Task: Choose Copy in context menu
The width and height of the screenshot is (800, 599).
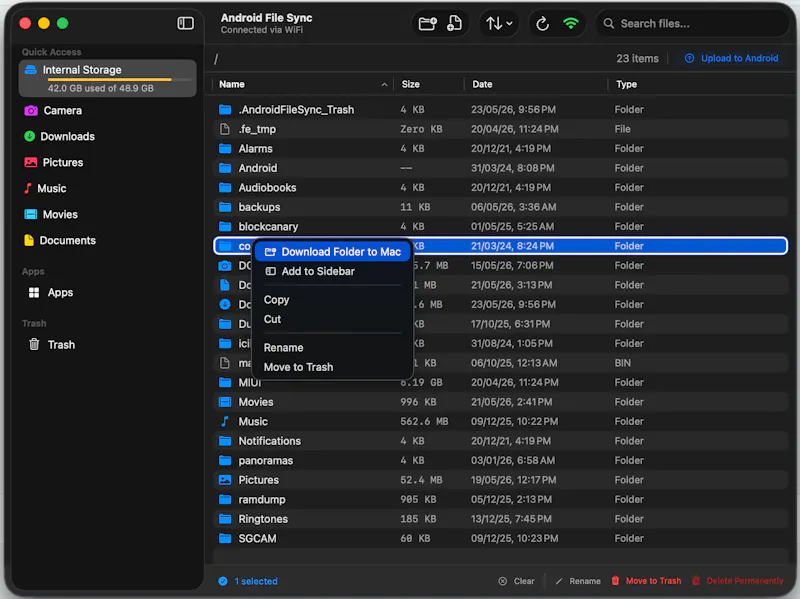Action: click(277, 300)
